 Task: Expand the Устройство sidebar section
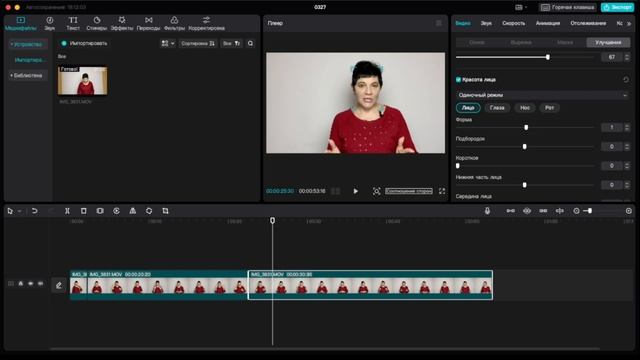(x=28, y=44)
